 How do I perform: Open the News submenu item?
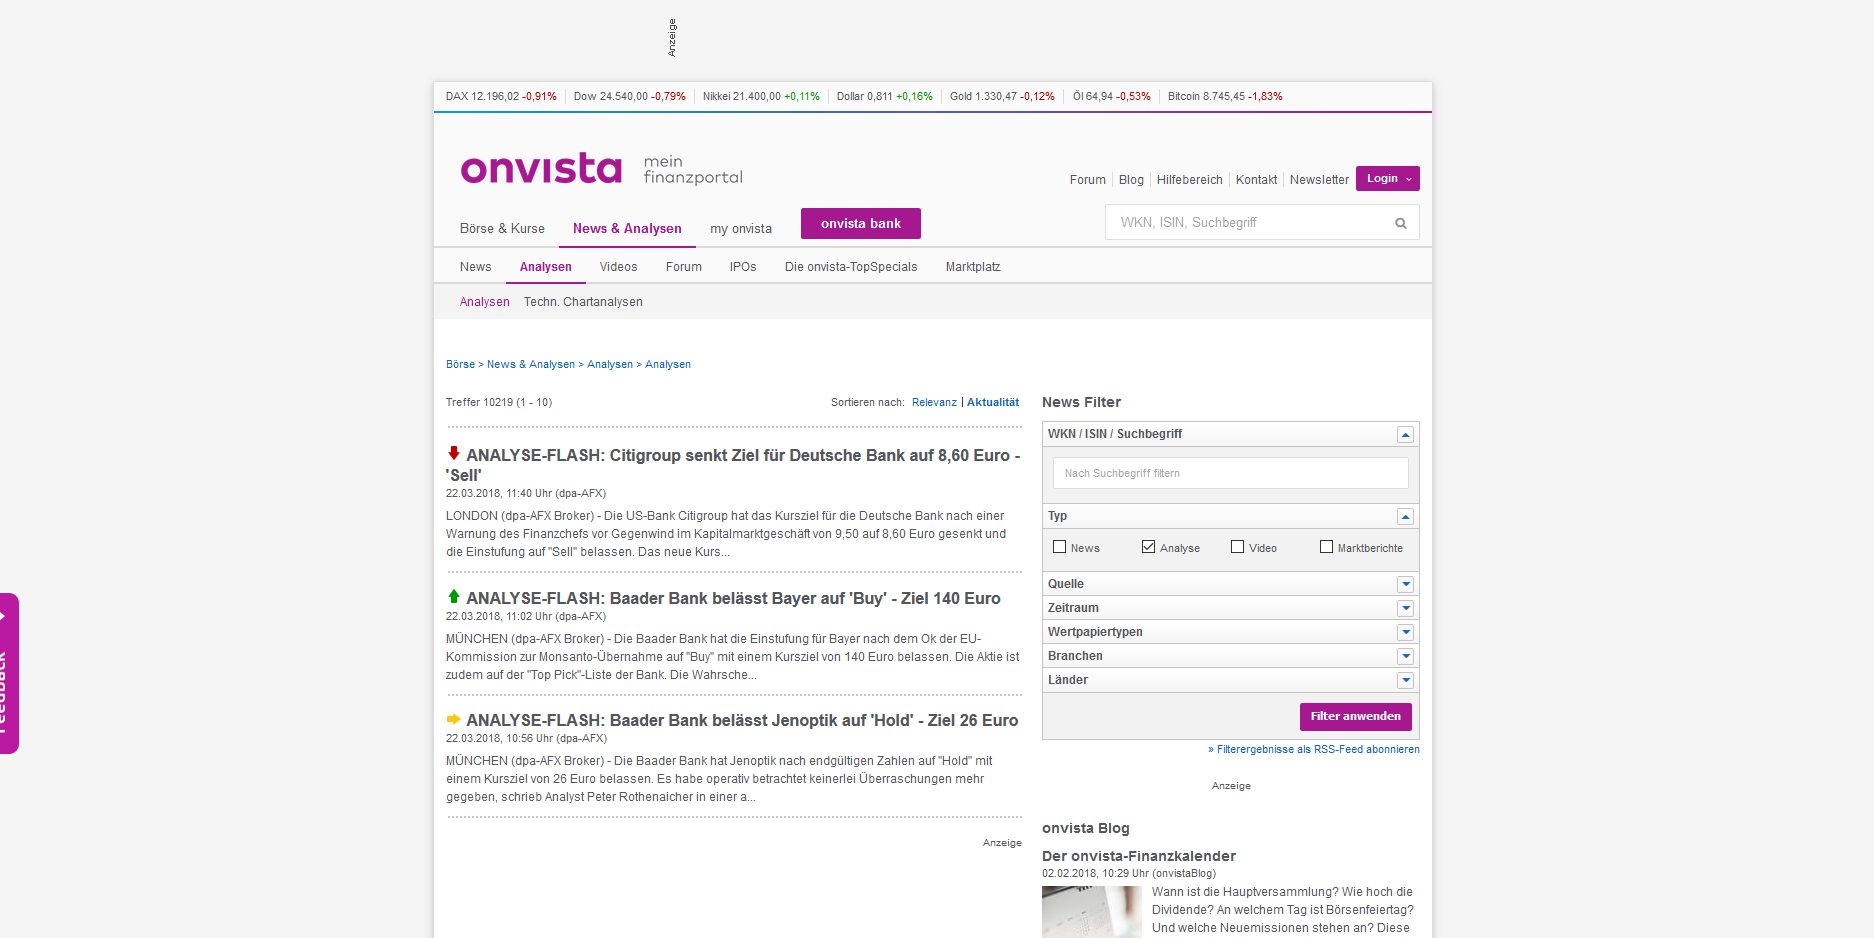click(x=476, y=267)
